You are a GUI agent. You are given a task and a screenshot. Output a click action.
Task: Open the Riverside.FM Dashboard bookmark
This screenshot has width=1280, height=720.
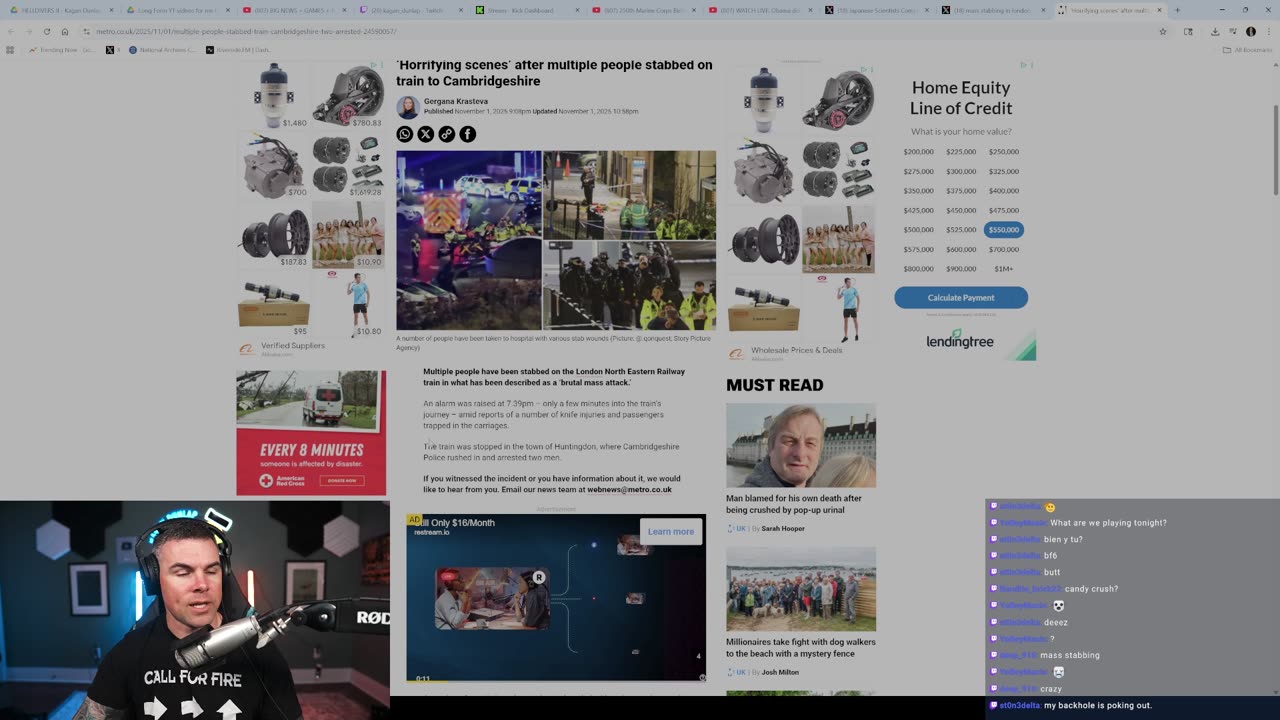(239, 49)
